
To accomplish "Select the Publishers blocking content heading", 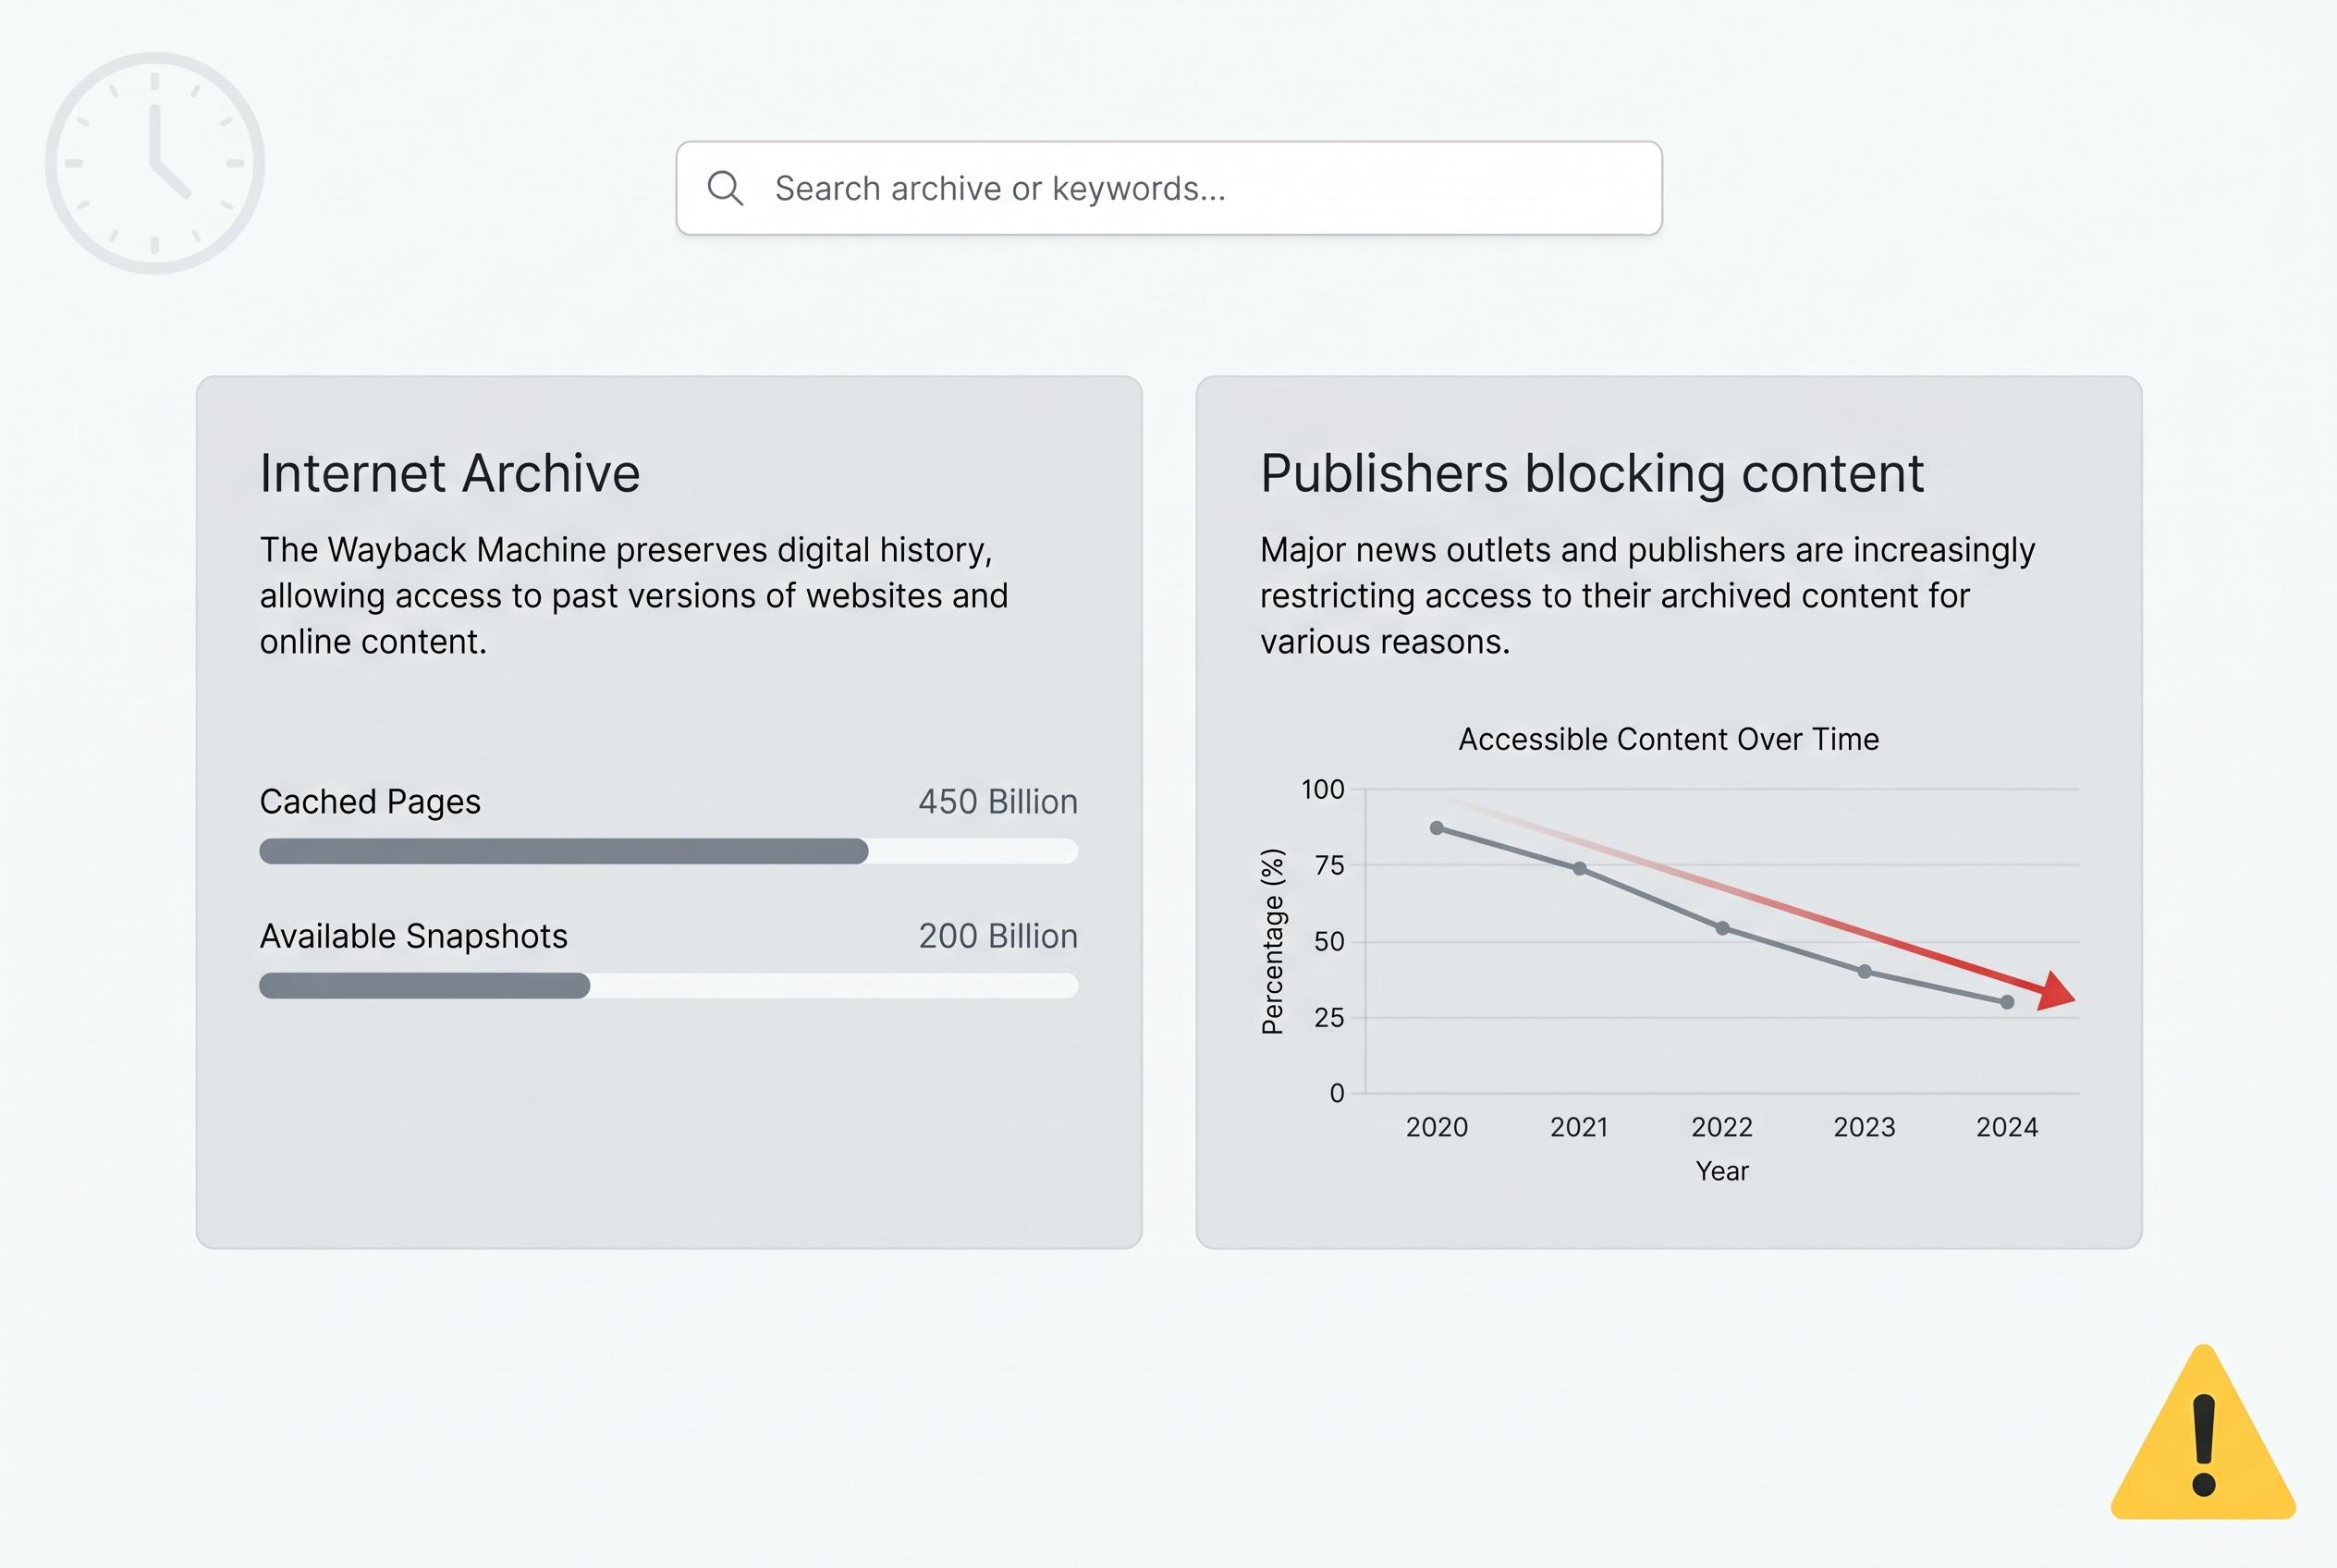I will [1592, 472].
